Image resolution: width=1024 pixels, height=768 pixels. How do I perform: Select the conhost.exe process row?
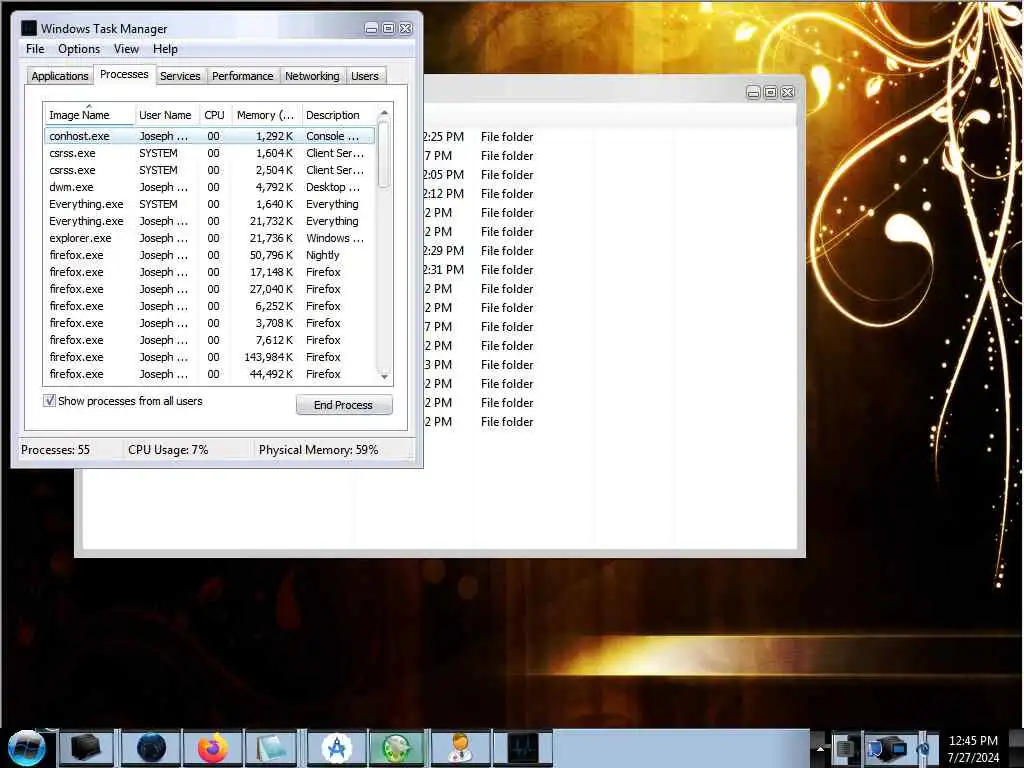(210, 136)
